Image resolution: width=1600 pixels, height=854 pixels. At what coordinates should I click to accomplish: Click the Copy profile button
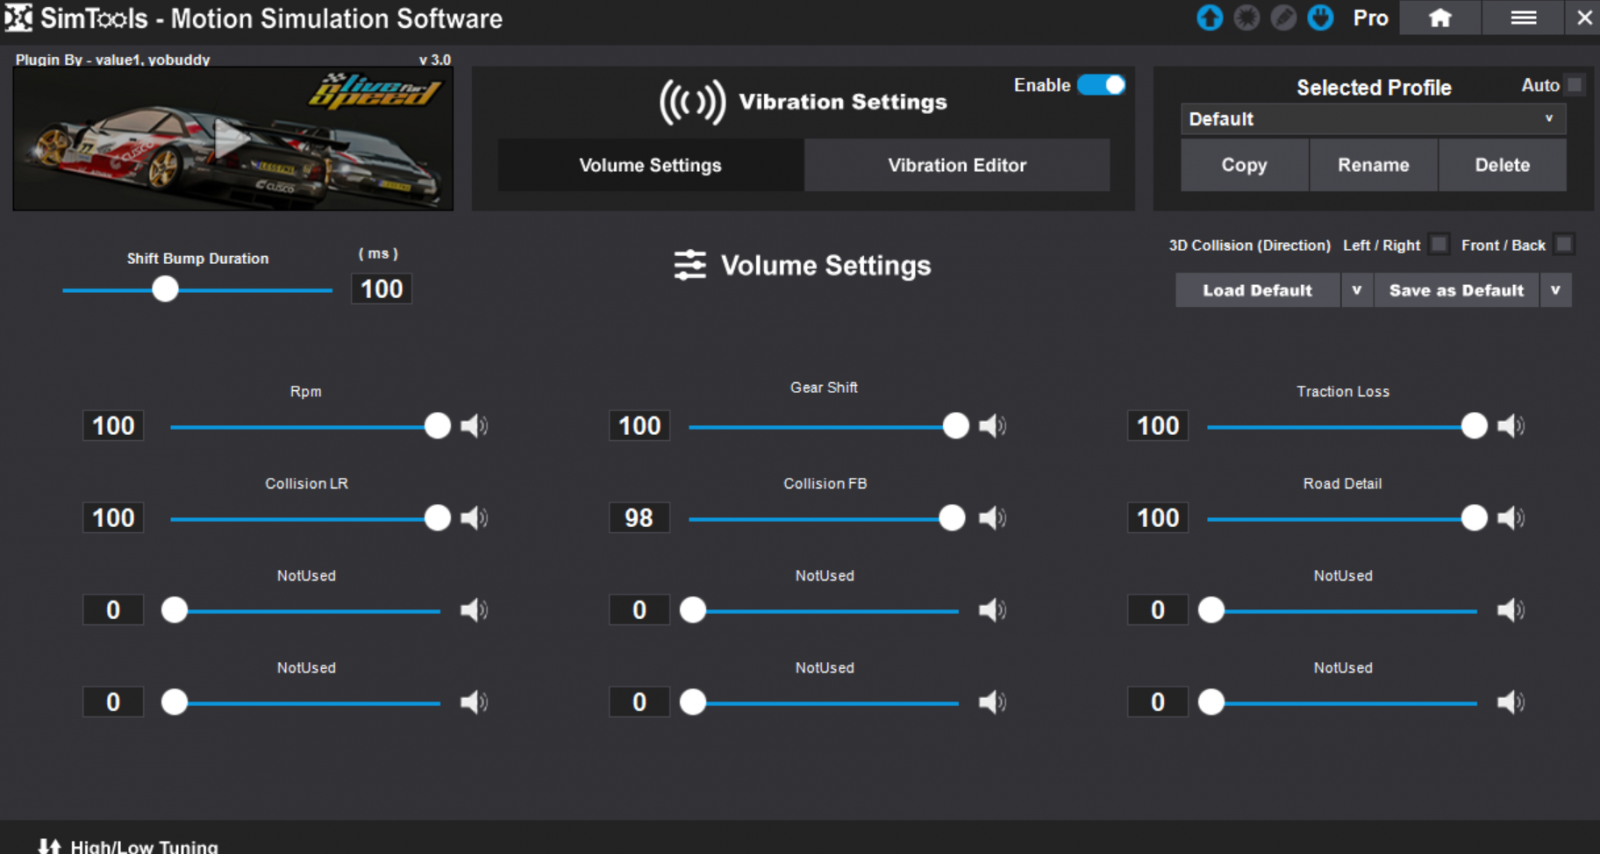pos(1244,165)
